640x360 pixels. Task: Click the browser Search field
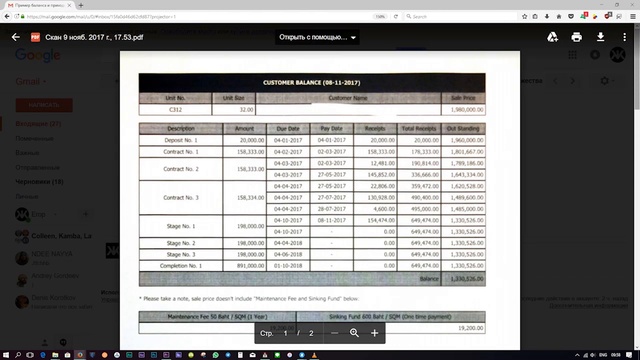[x=459, y=16]
